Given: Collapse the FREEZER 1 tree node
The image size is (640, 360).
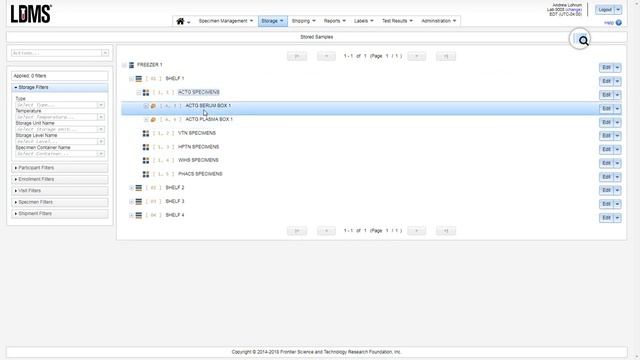Looking at the screenshot, I should point(124,65).
